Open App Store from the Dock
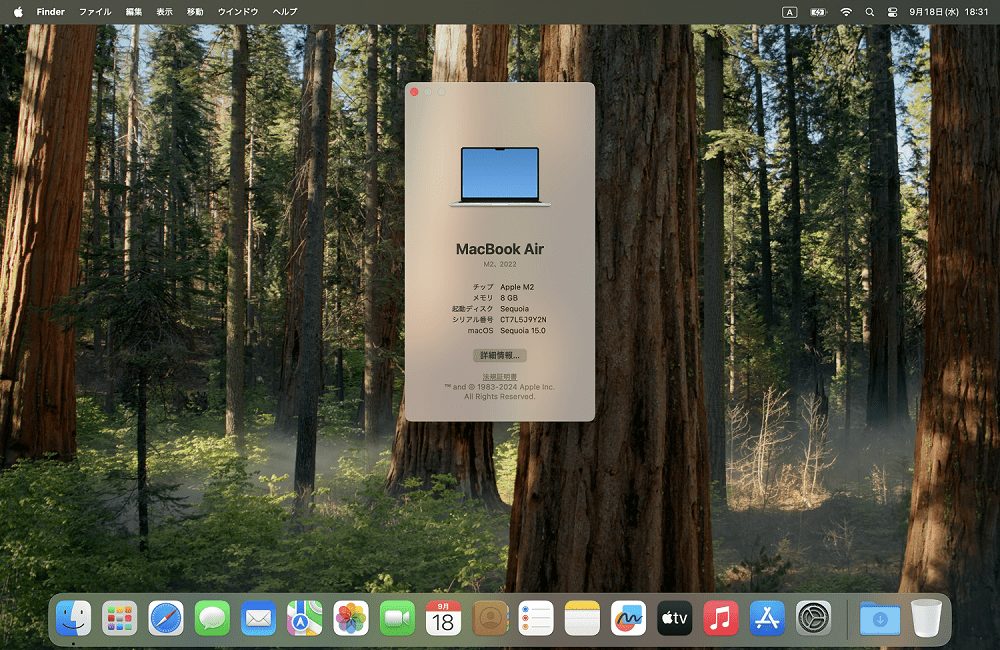 [x=767, y=618]
